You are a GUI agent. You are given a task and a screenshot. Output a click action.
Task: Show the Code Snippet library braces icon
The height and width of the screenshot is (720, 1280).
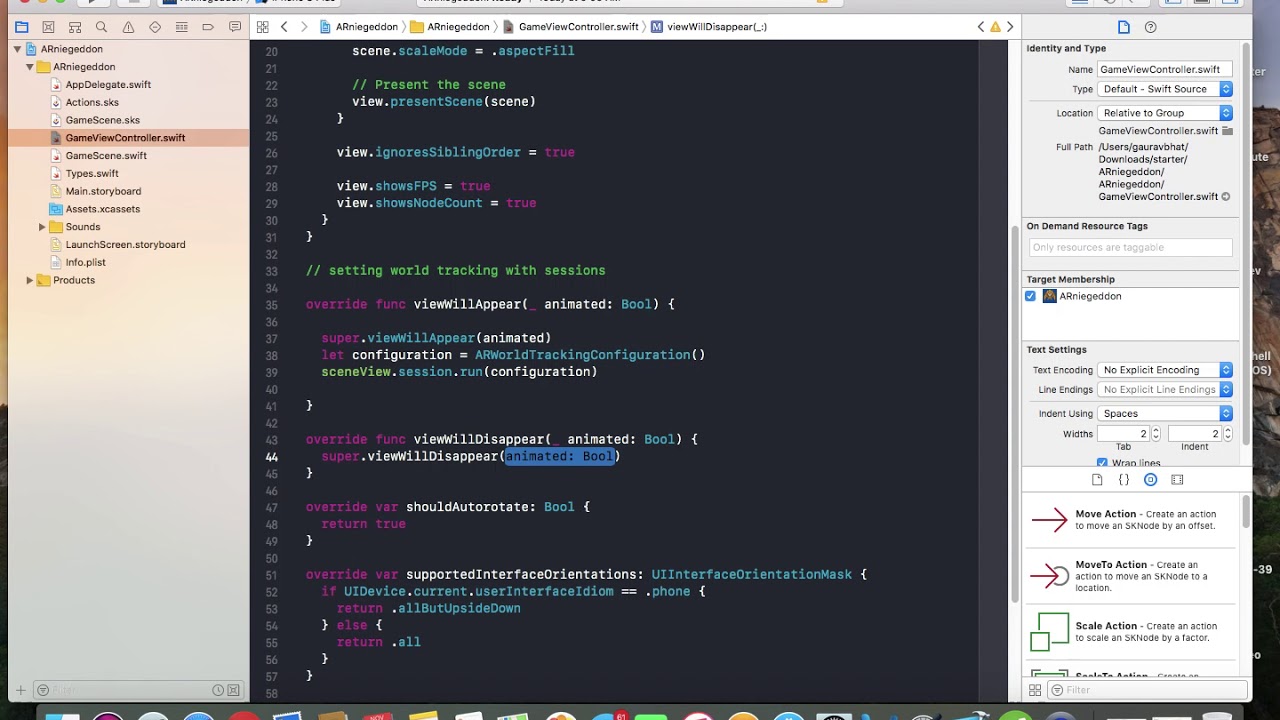tap(1123, 480)
